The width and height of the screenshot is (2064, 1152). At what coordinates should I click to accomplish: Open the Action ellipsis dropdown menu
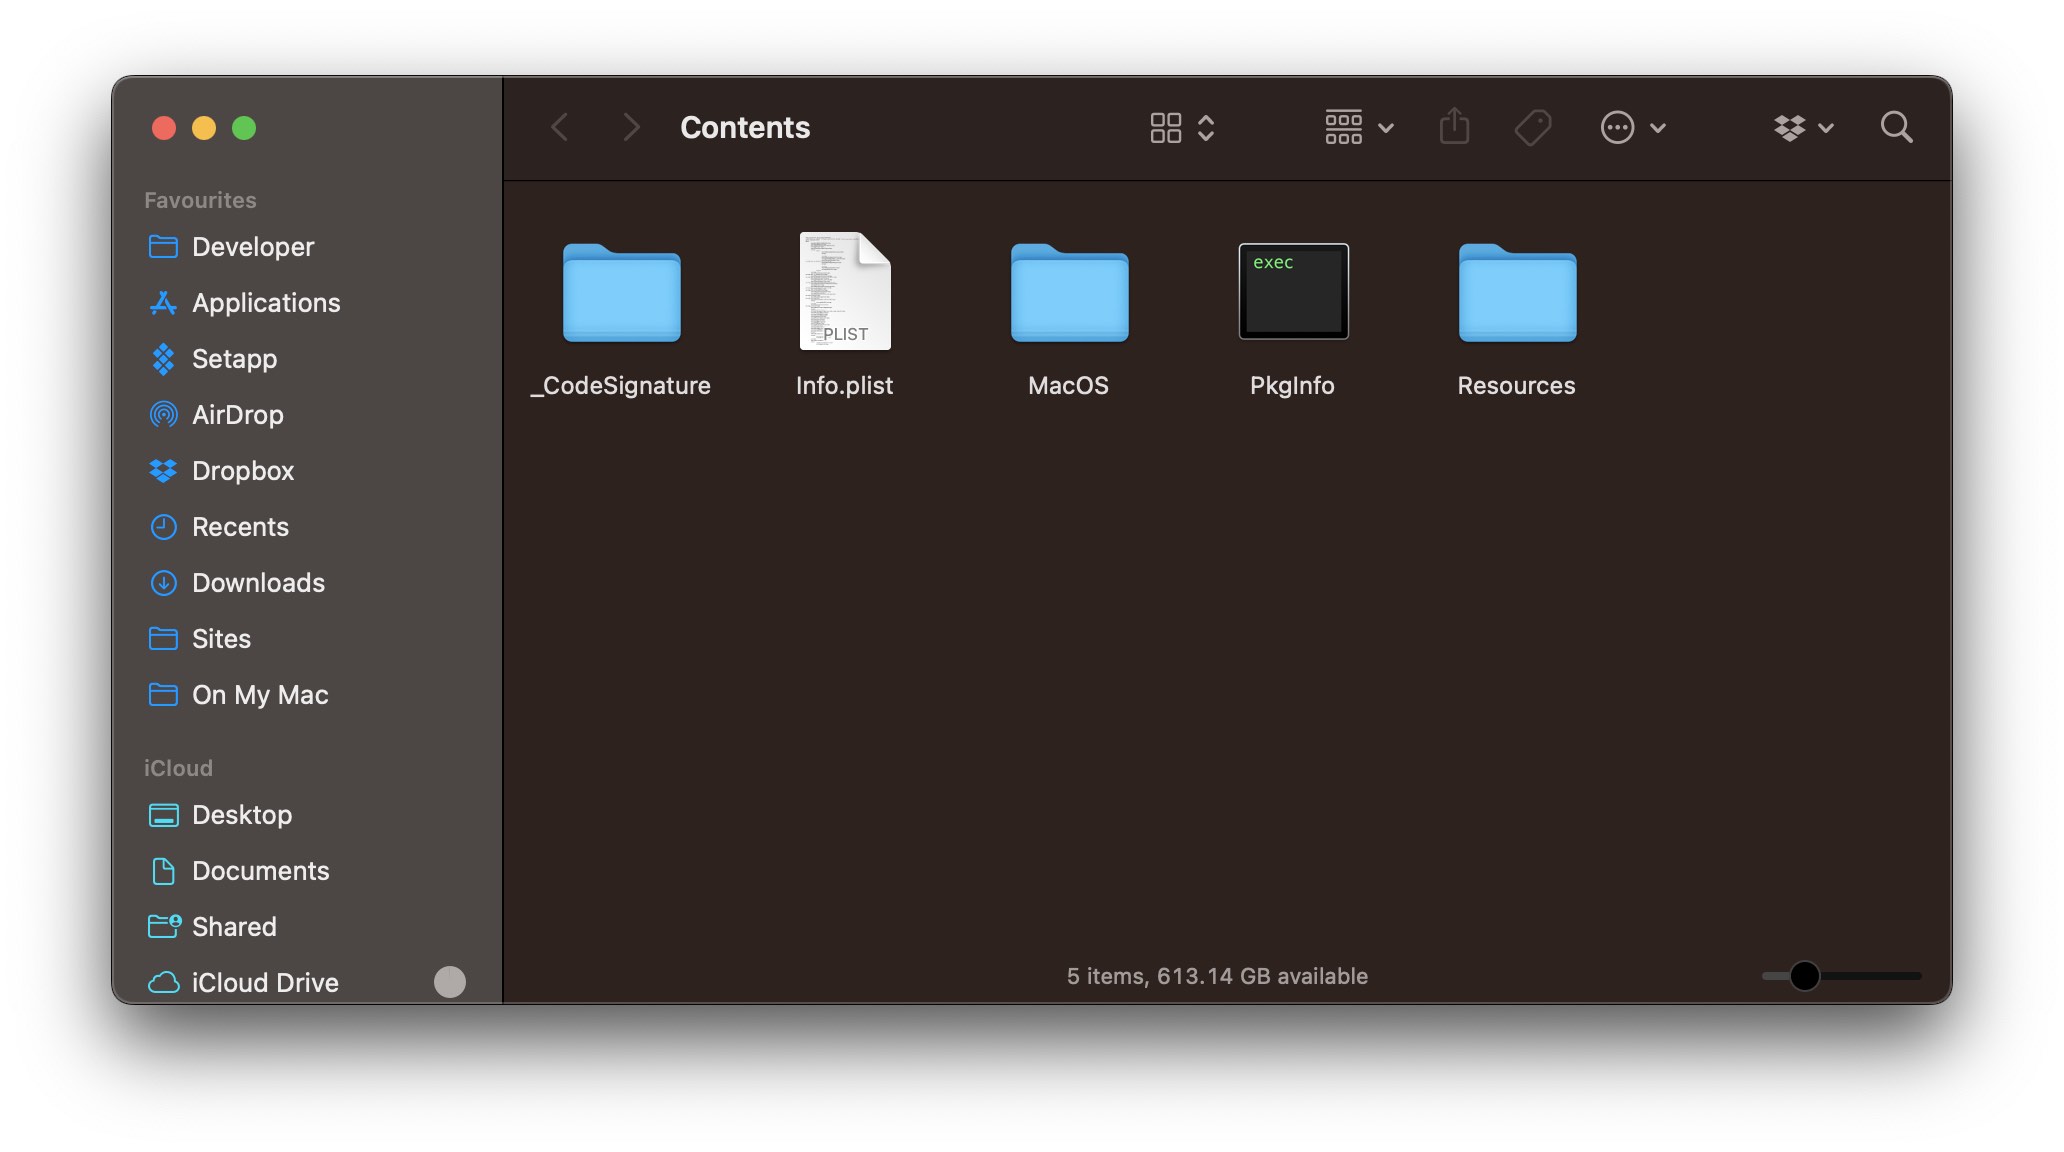point(1633,128)
